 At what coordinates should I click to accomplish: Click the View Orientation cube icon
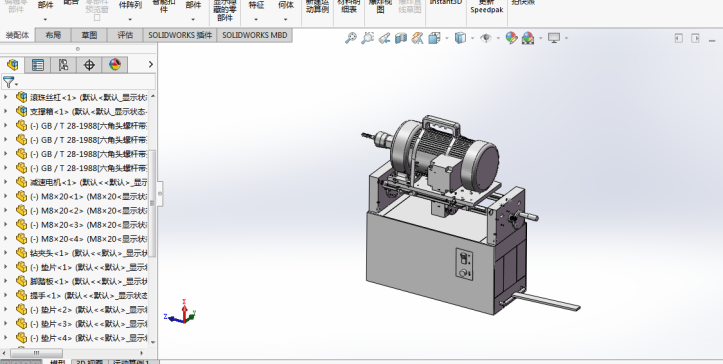click(x=434, y=38)
